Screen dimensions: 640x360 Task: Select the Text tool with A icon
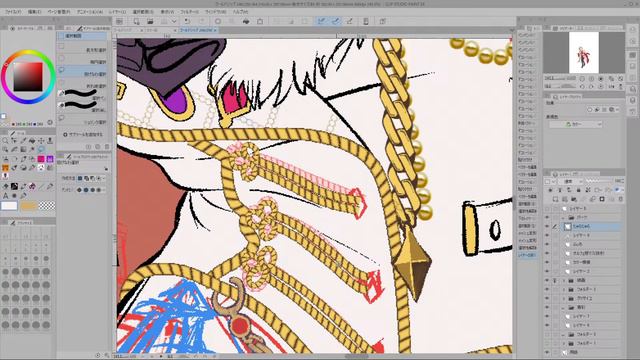pos(5,195)
